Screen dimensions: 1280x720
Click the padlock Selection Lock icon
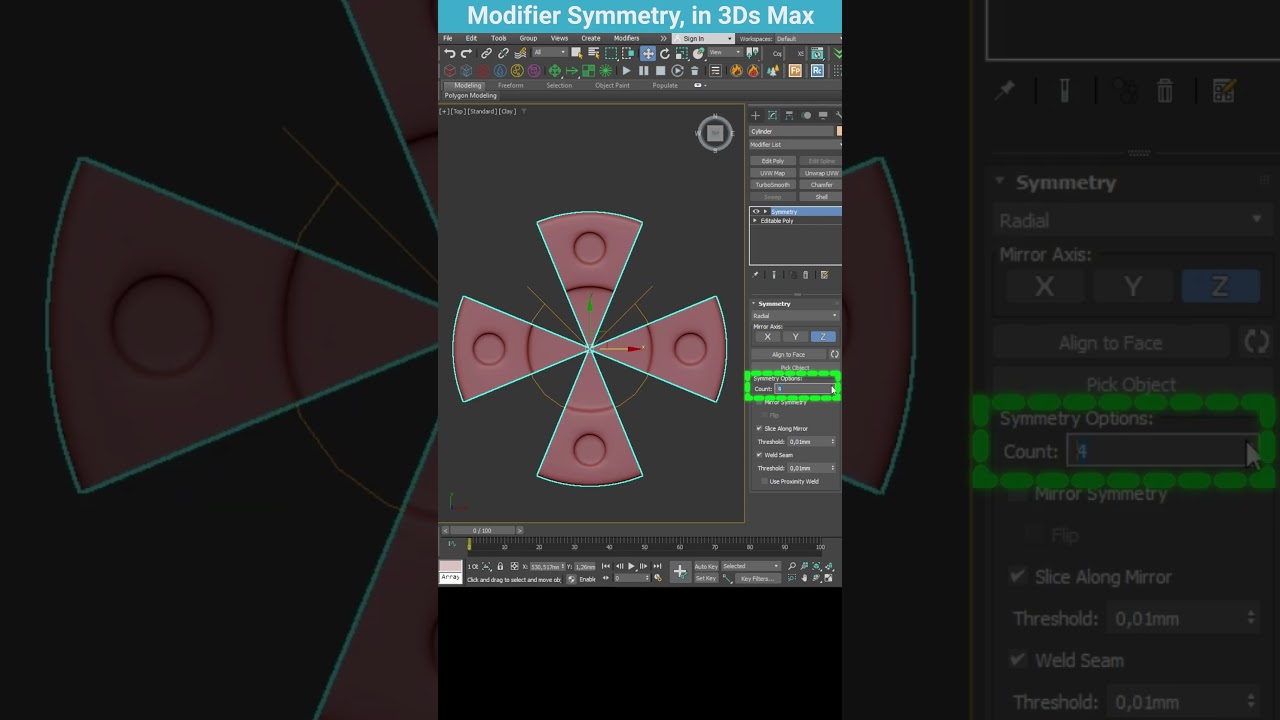(x=500, y=566)
